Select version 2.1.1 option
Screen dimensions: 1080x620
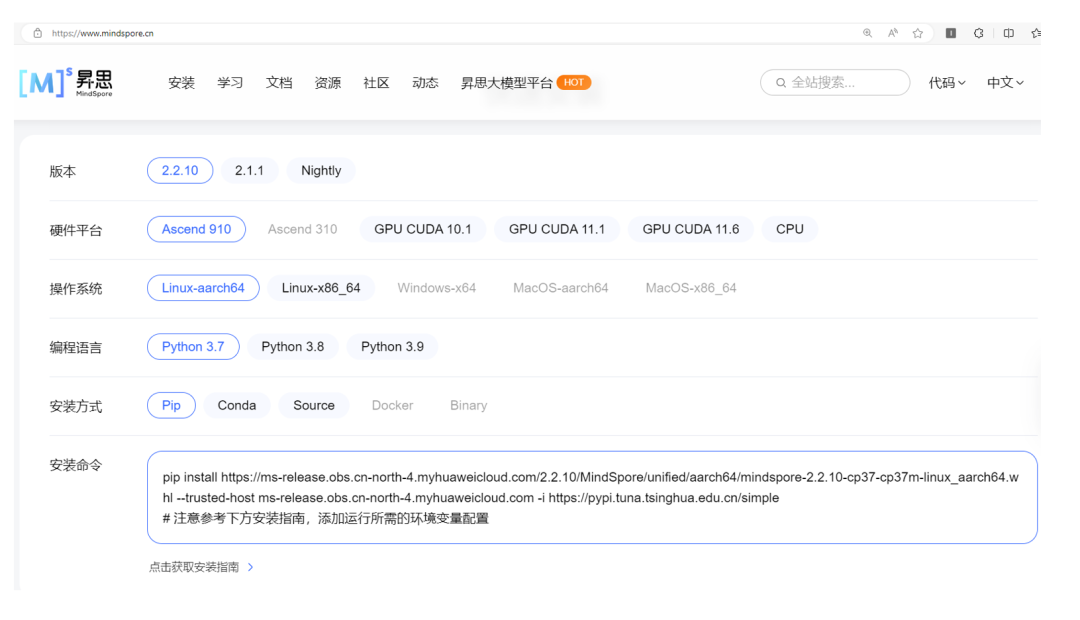click(249, 171)
